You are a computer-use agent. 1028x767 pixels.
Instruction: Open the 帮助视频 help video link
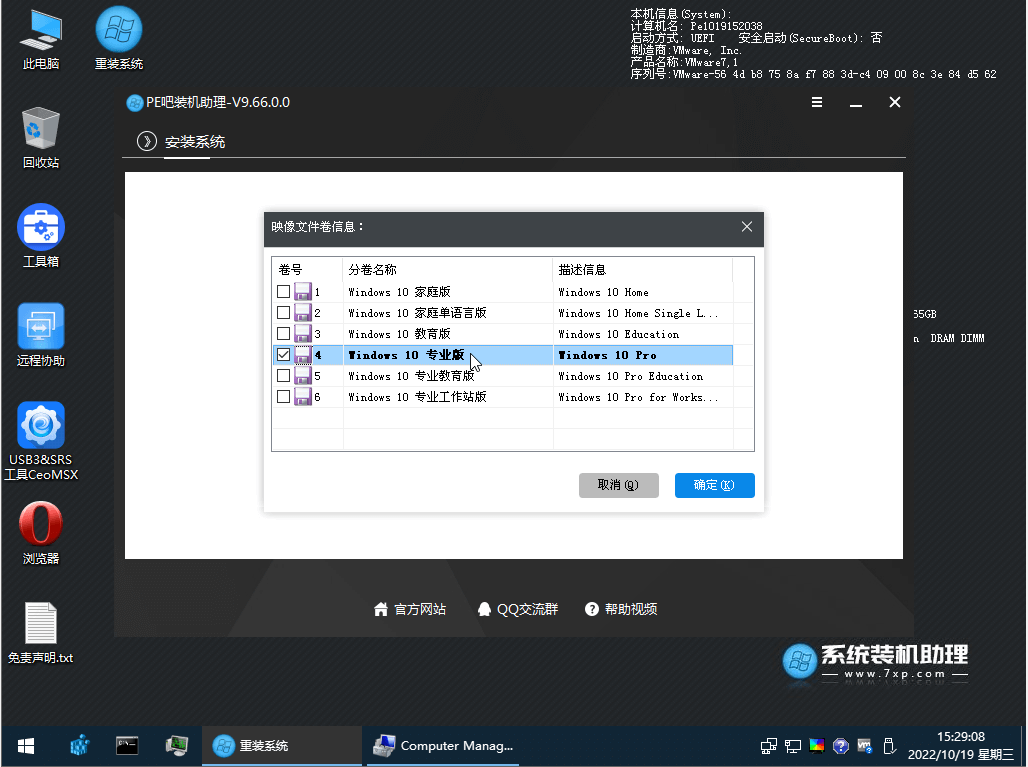pyautogui.click(x=621, y=610)
